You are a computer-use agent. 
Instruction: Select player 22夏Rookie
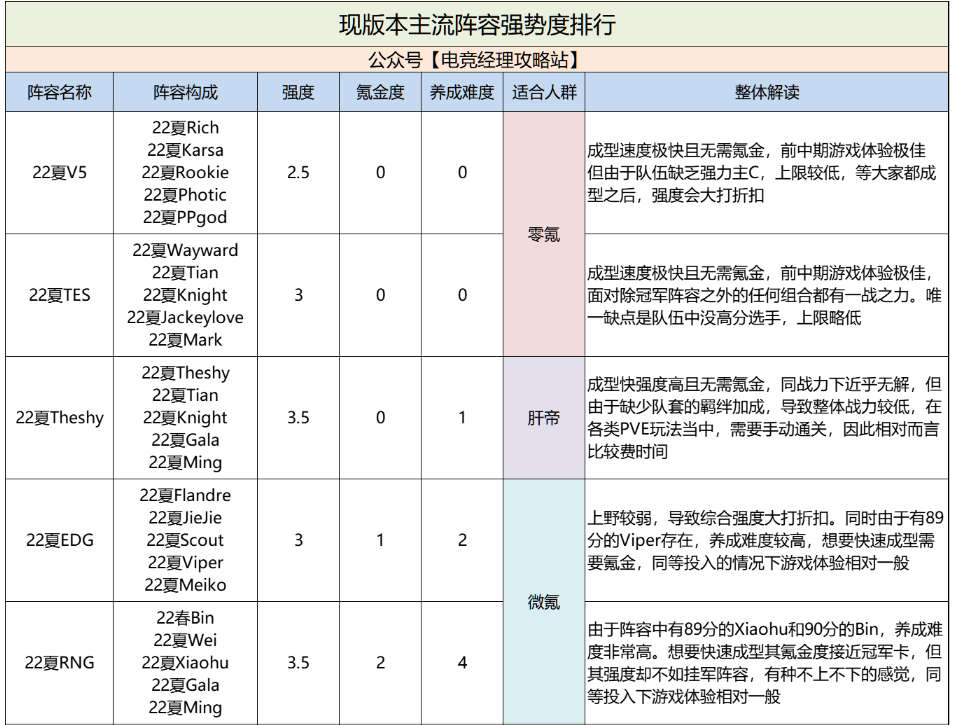click(185, 172)
